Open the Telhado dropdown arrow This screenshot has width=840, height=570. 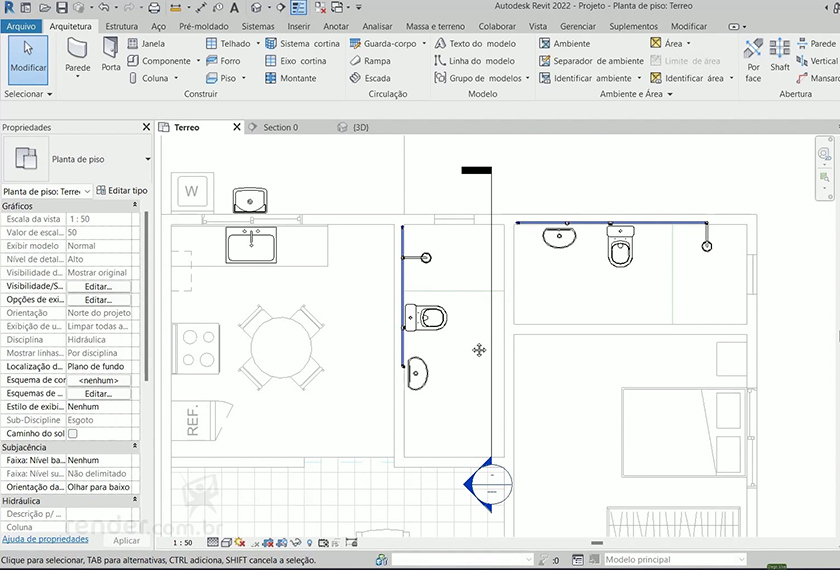258,44
